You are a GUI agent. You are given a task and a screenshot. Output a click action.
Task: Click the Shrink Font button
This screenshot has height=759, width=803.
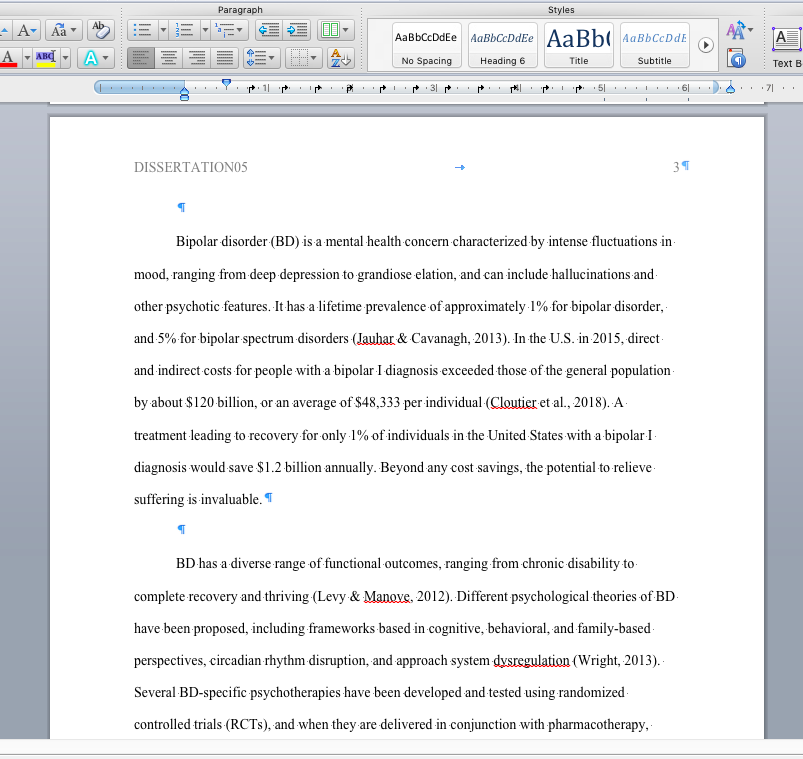[27, 31]
